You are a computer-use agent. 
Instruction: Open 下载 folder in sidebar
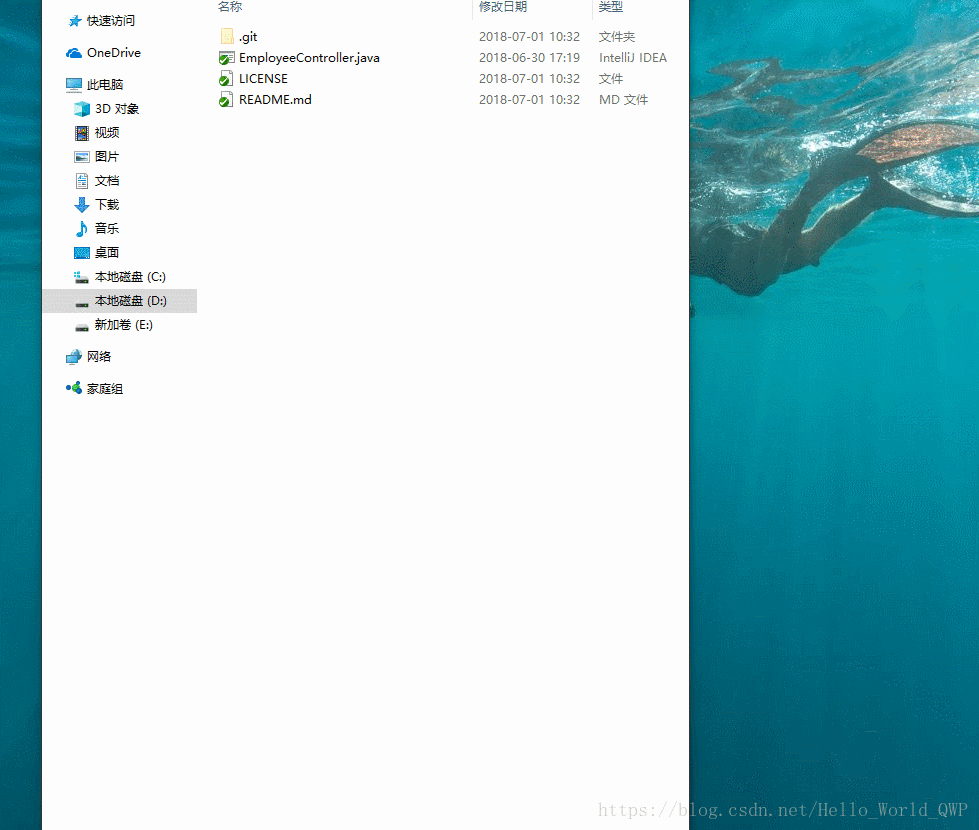click(x=107, y=205)
